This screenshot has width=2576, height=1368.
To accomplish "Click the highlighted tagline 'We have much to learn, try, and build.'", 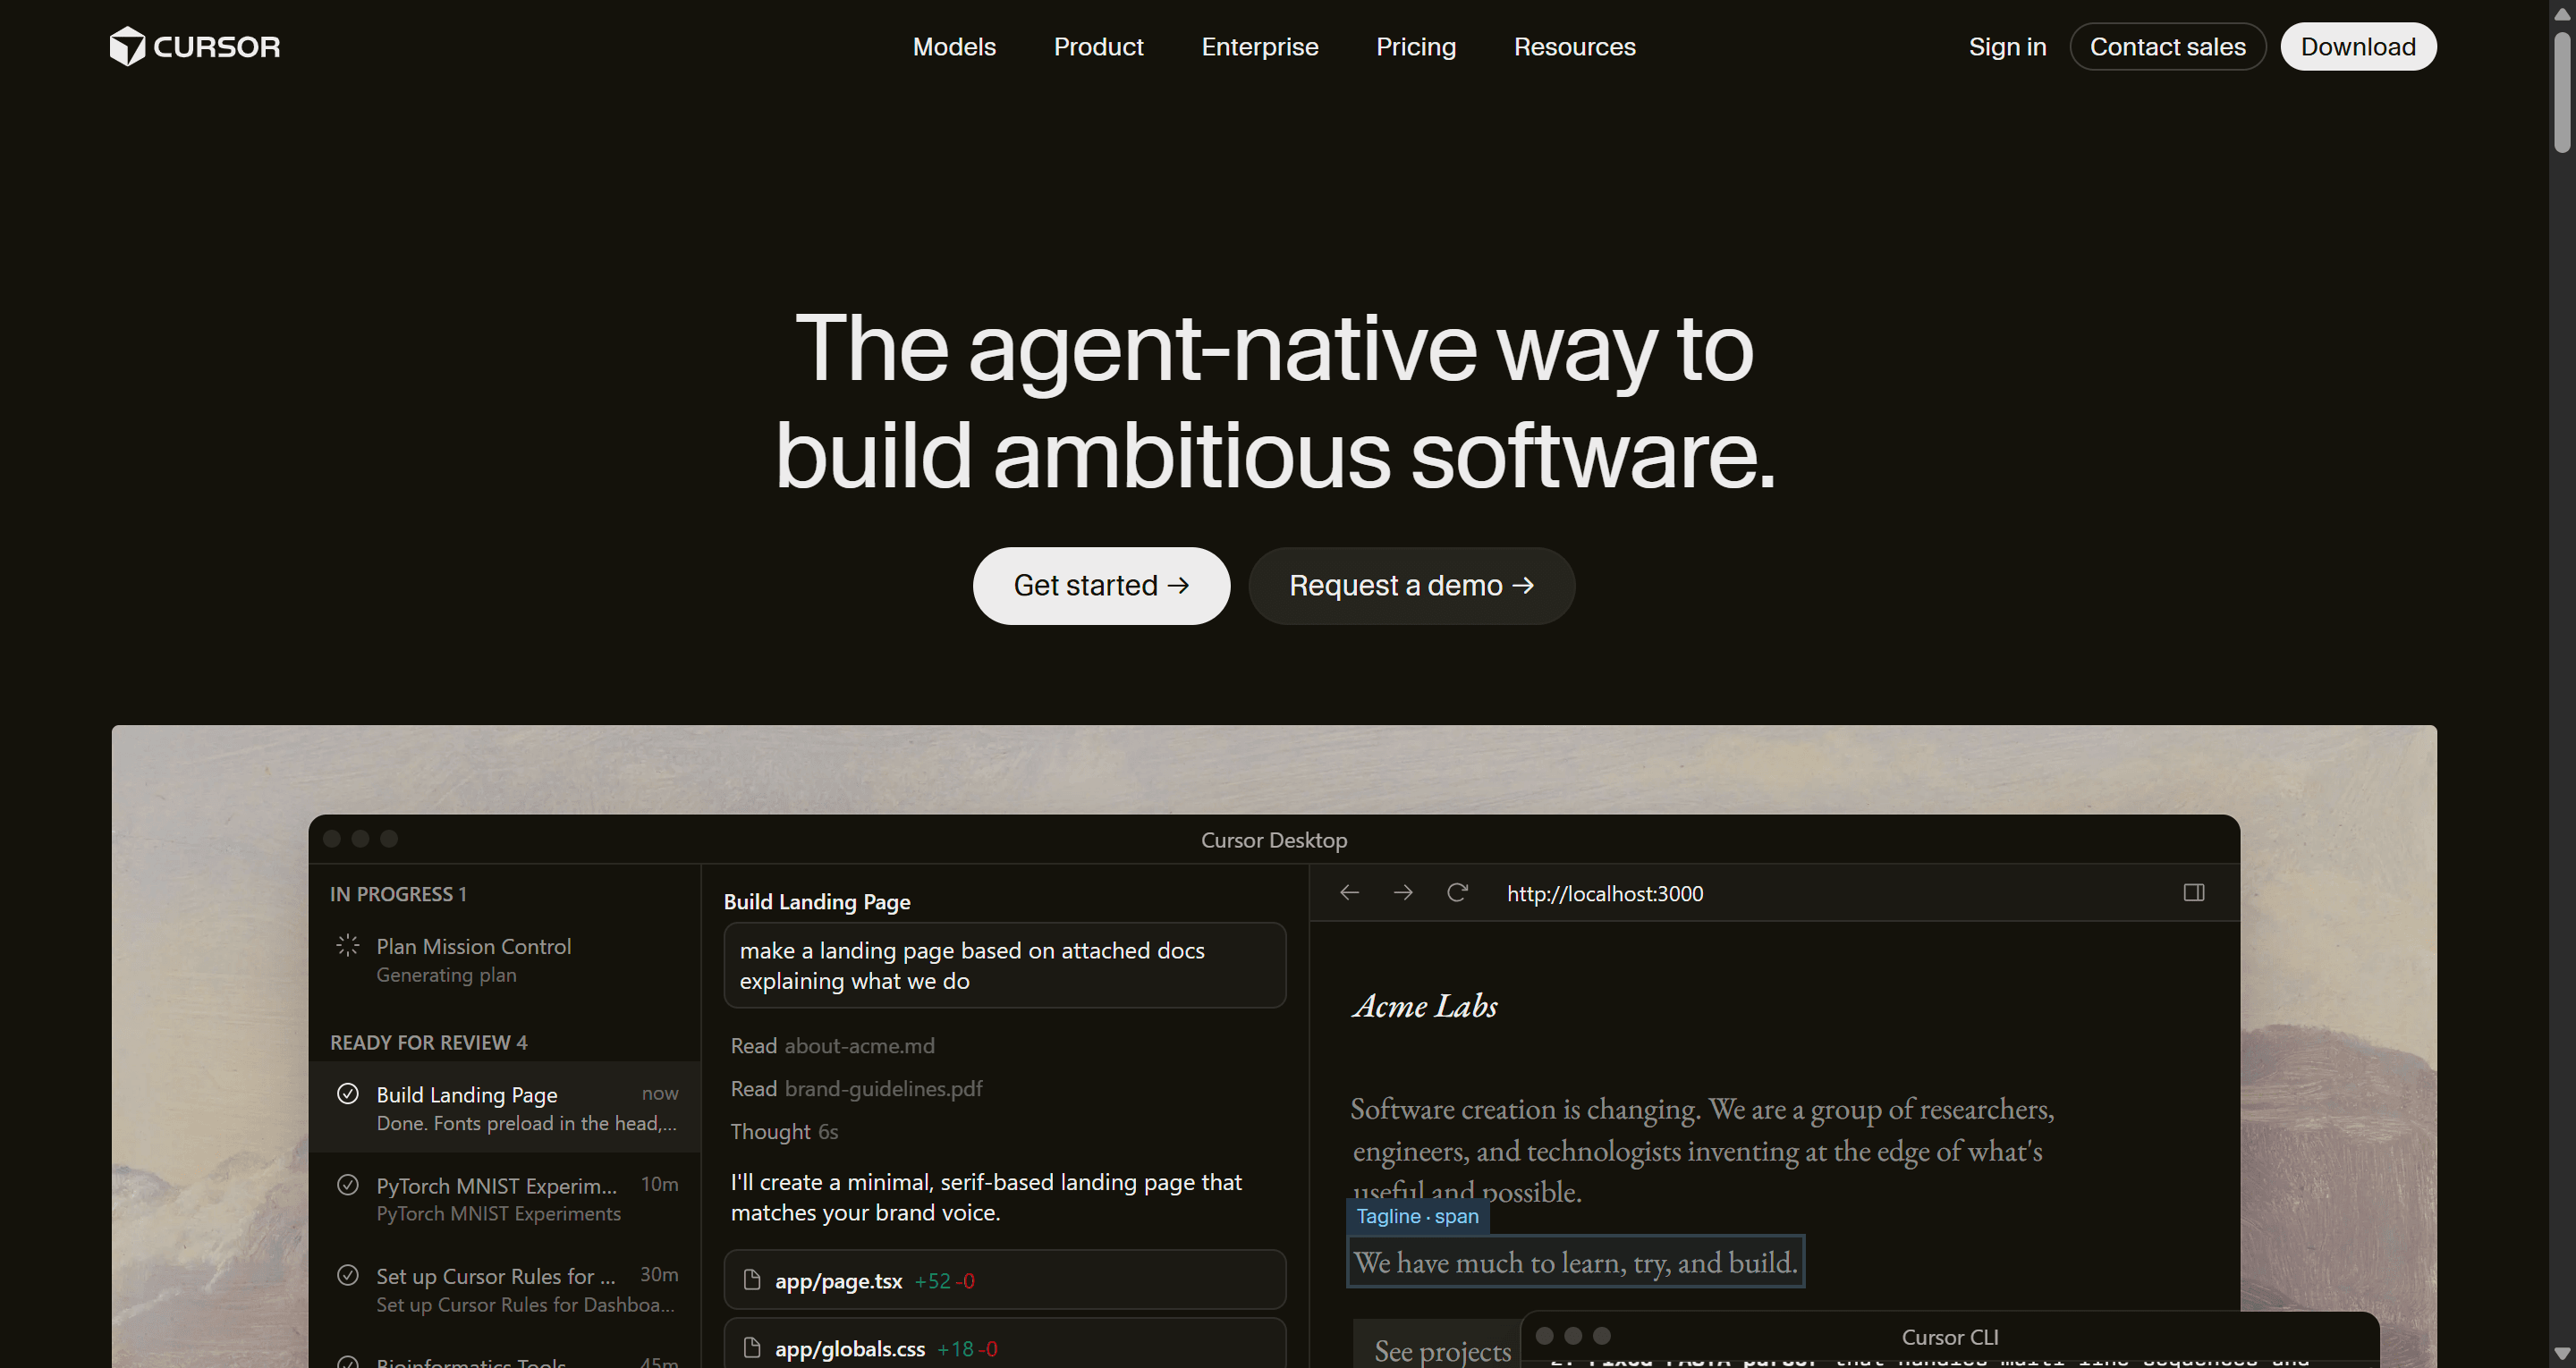I will click(x=1575, y=1262).
